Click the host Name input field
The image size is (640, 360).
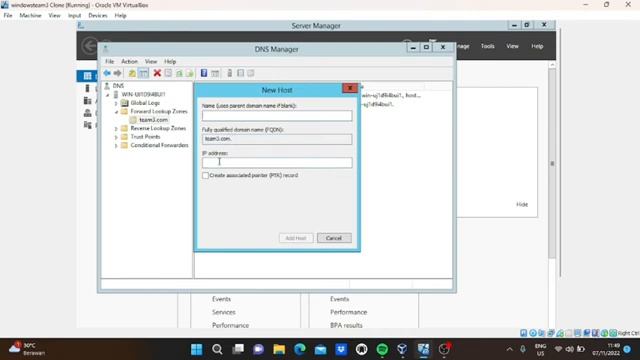coord(277,116)
